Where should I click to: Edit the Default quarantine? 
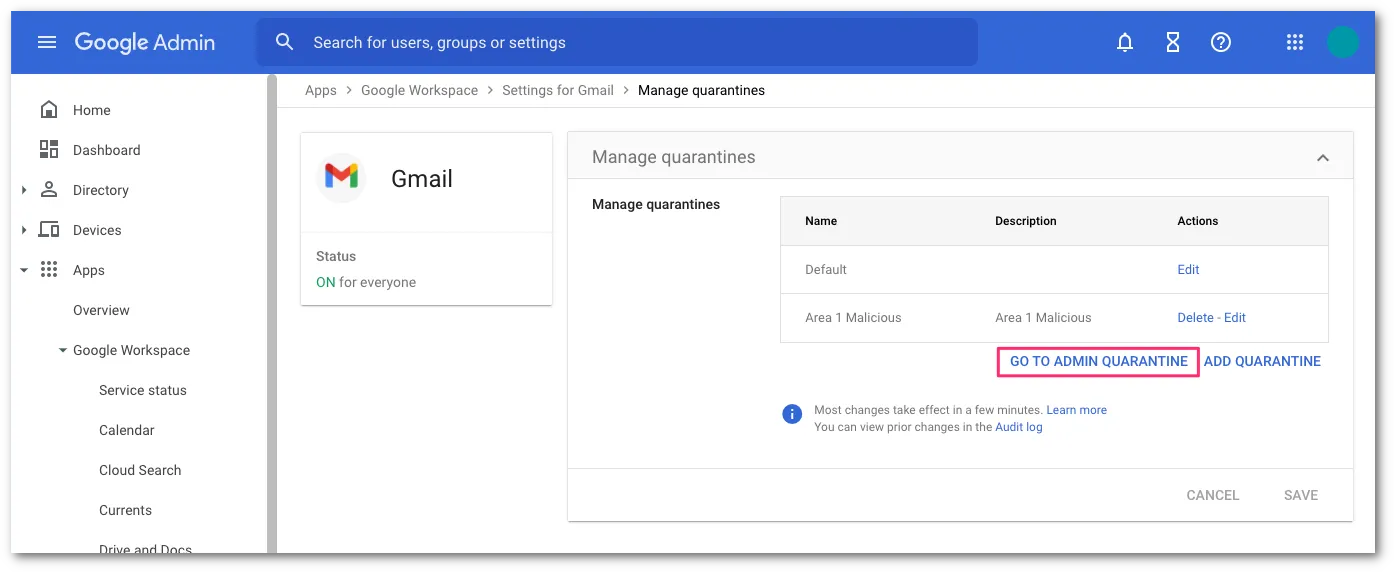(1188, 269)
